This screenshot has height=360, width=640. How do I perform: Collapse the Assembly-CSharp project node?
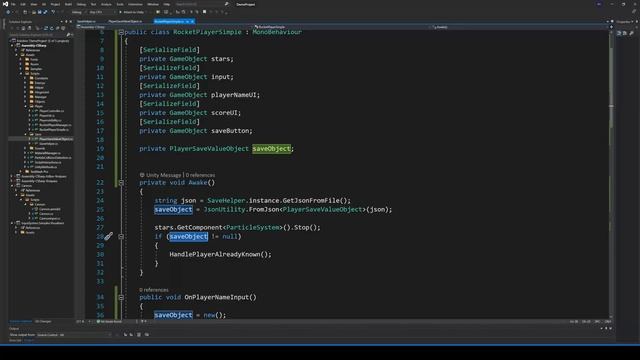coord(12,46)
